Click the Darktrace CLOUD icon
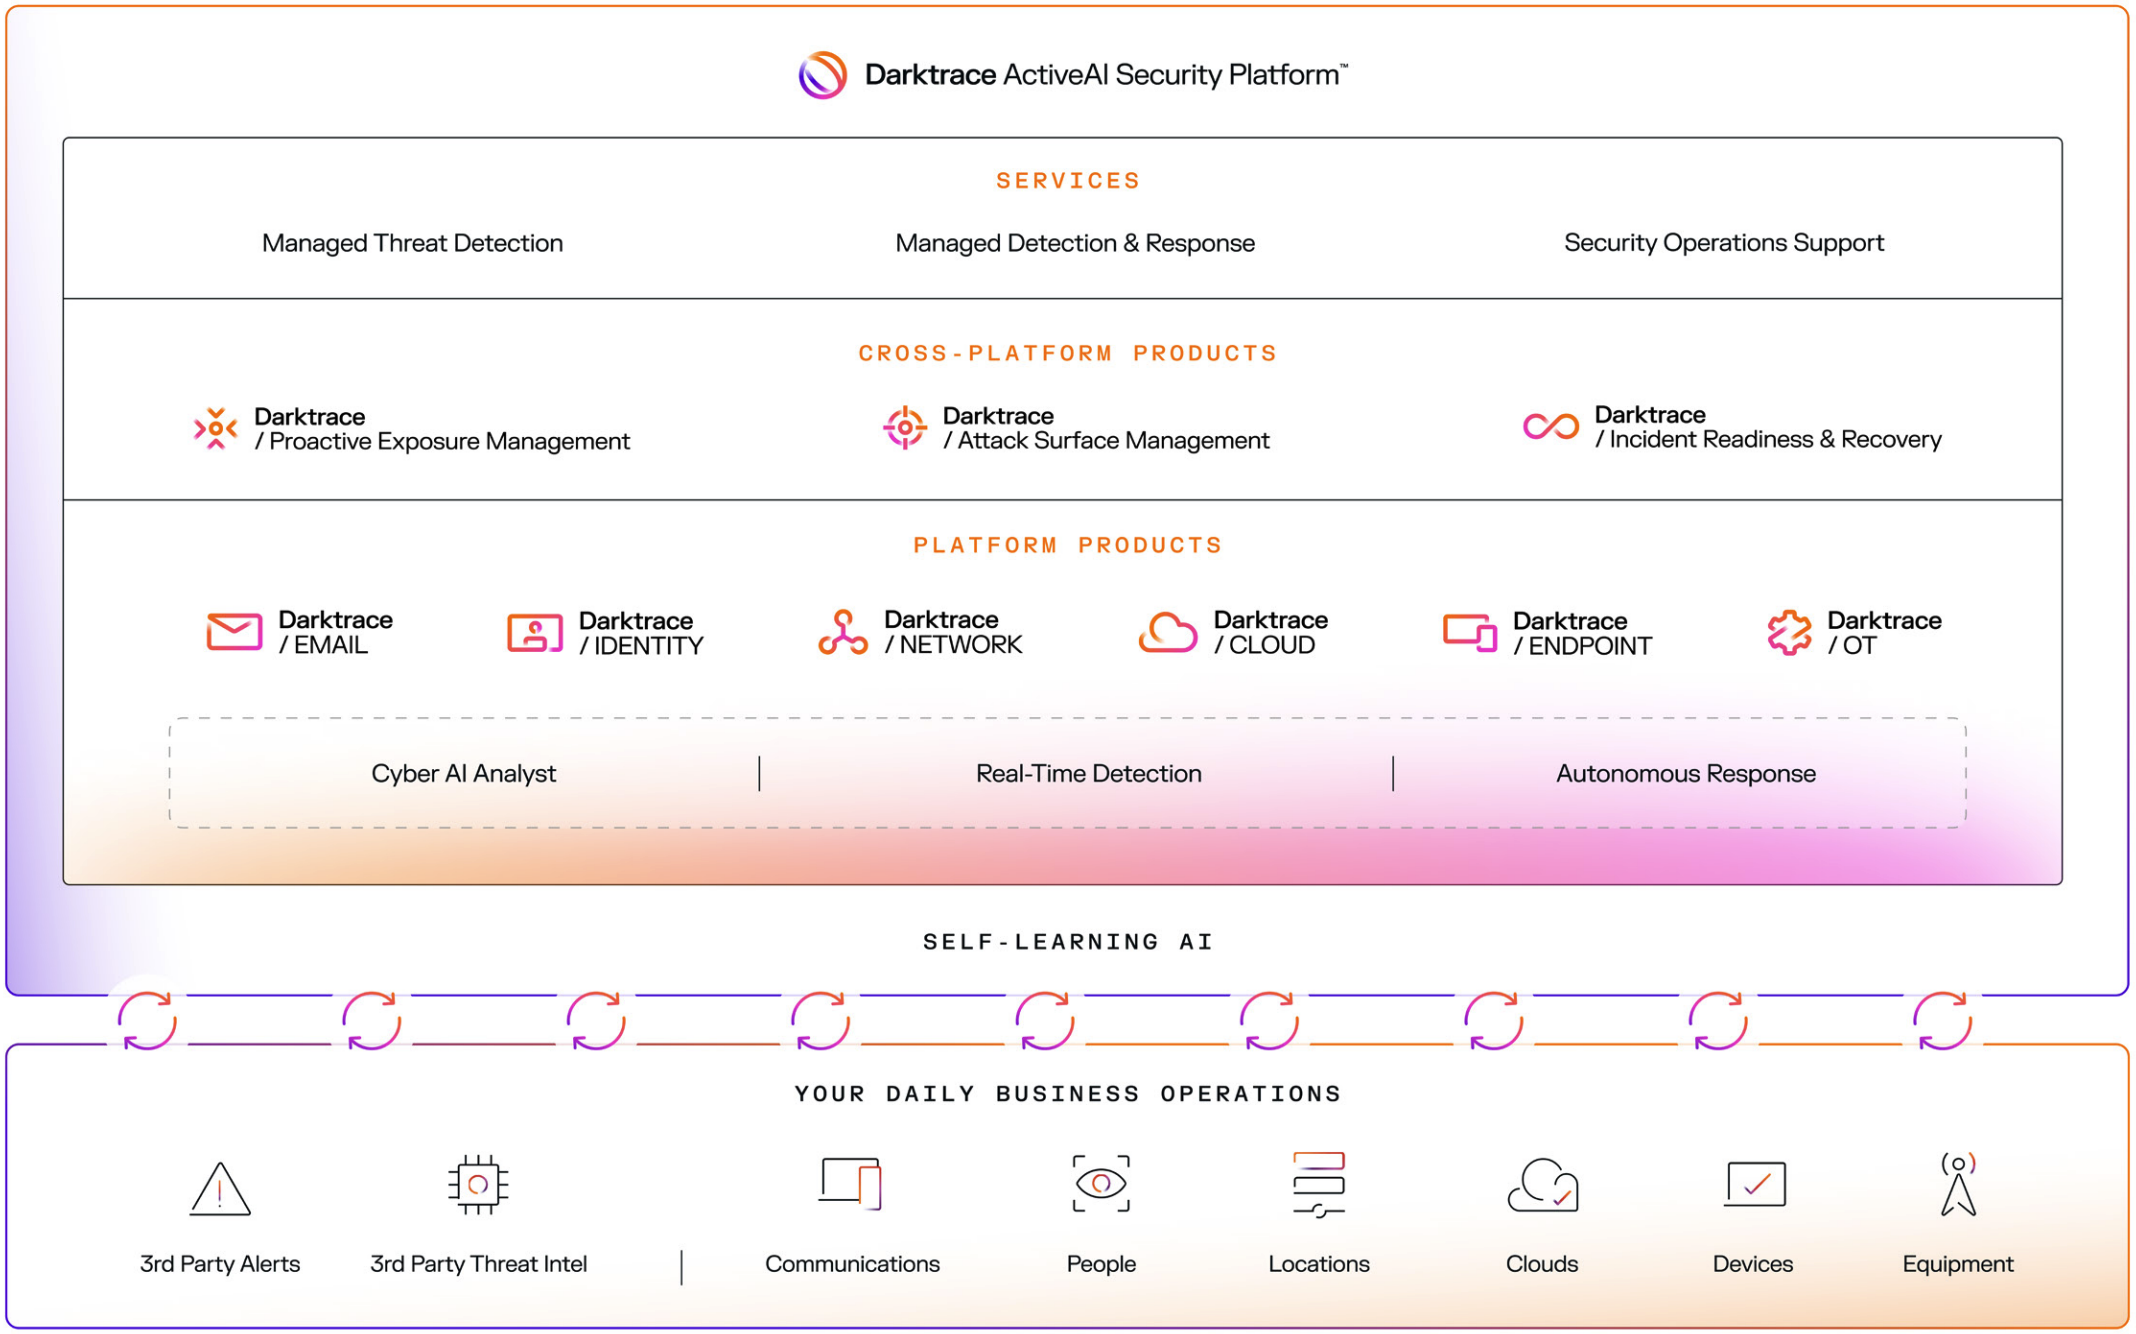Screen dimensions: 2136x1334 (x=1167, y=632)
